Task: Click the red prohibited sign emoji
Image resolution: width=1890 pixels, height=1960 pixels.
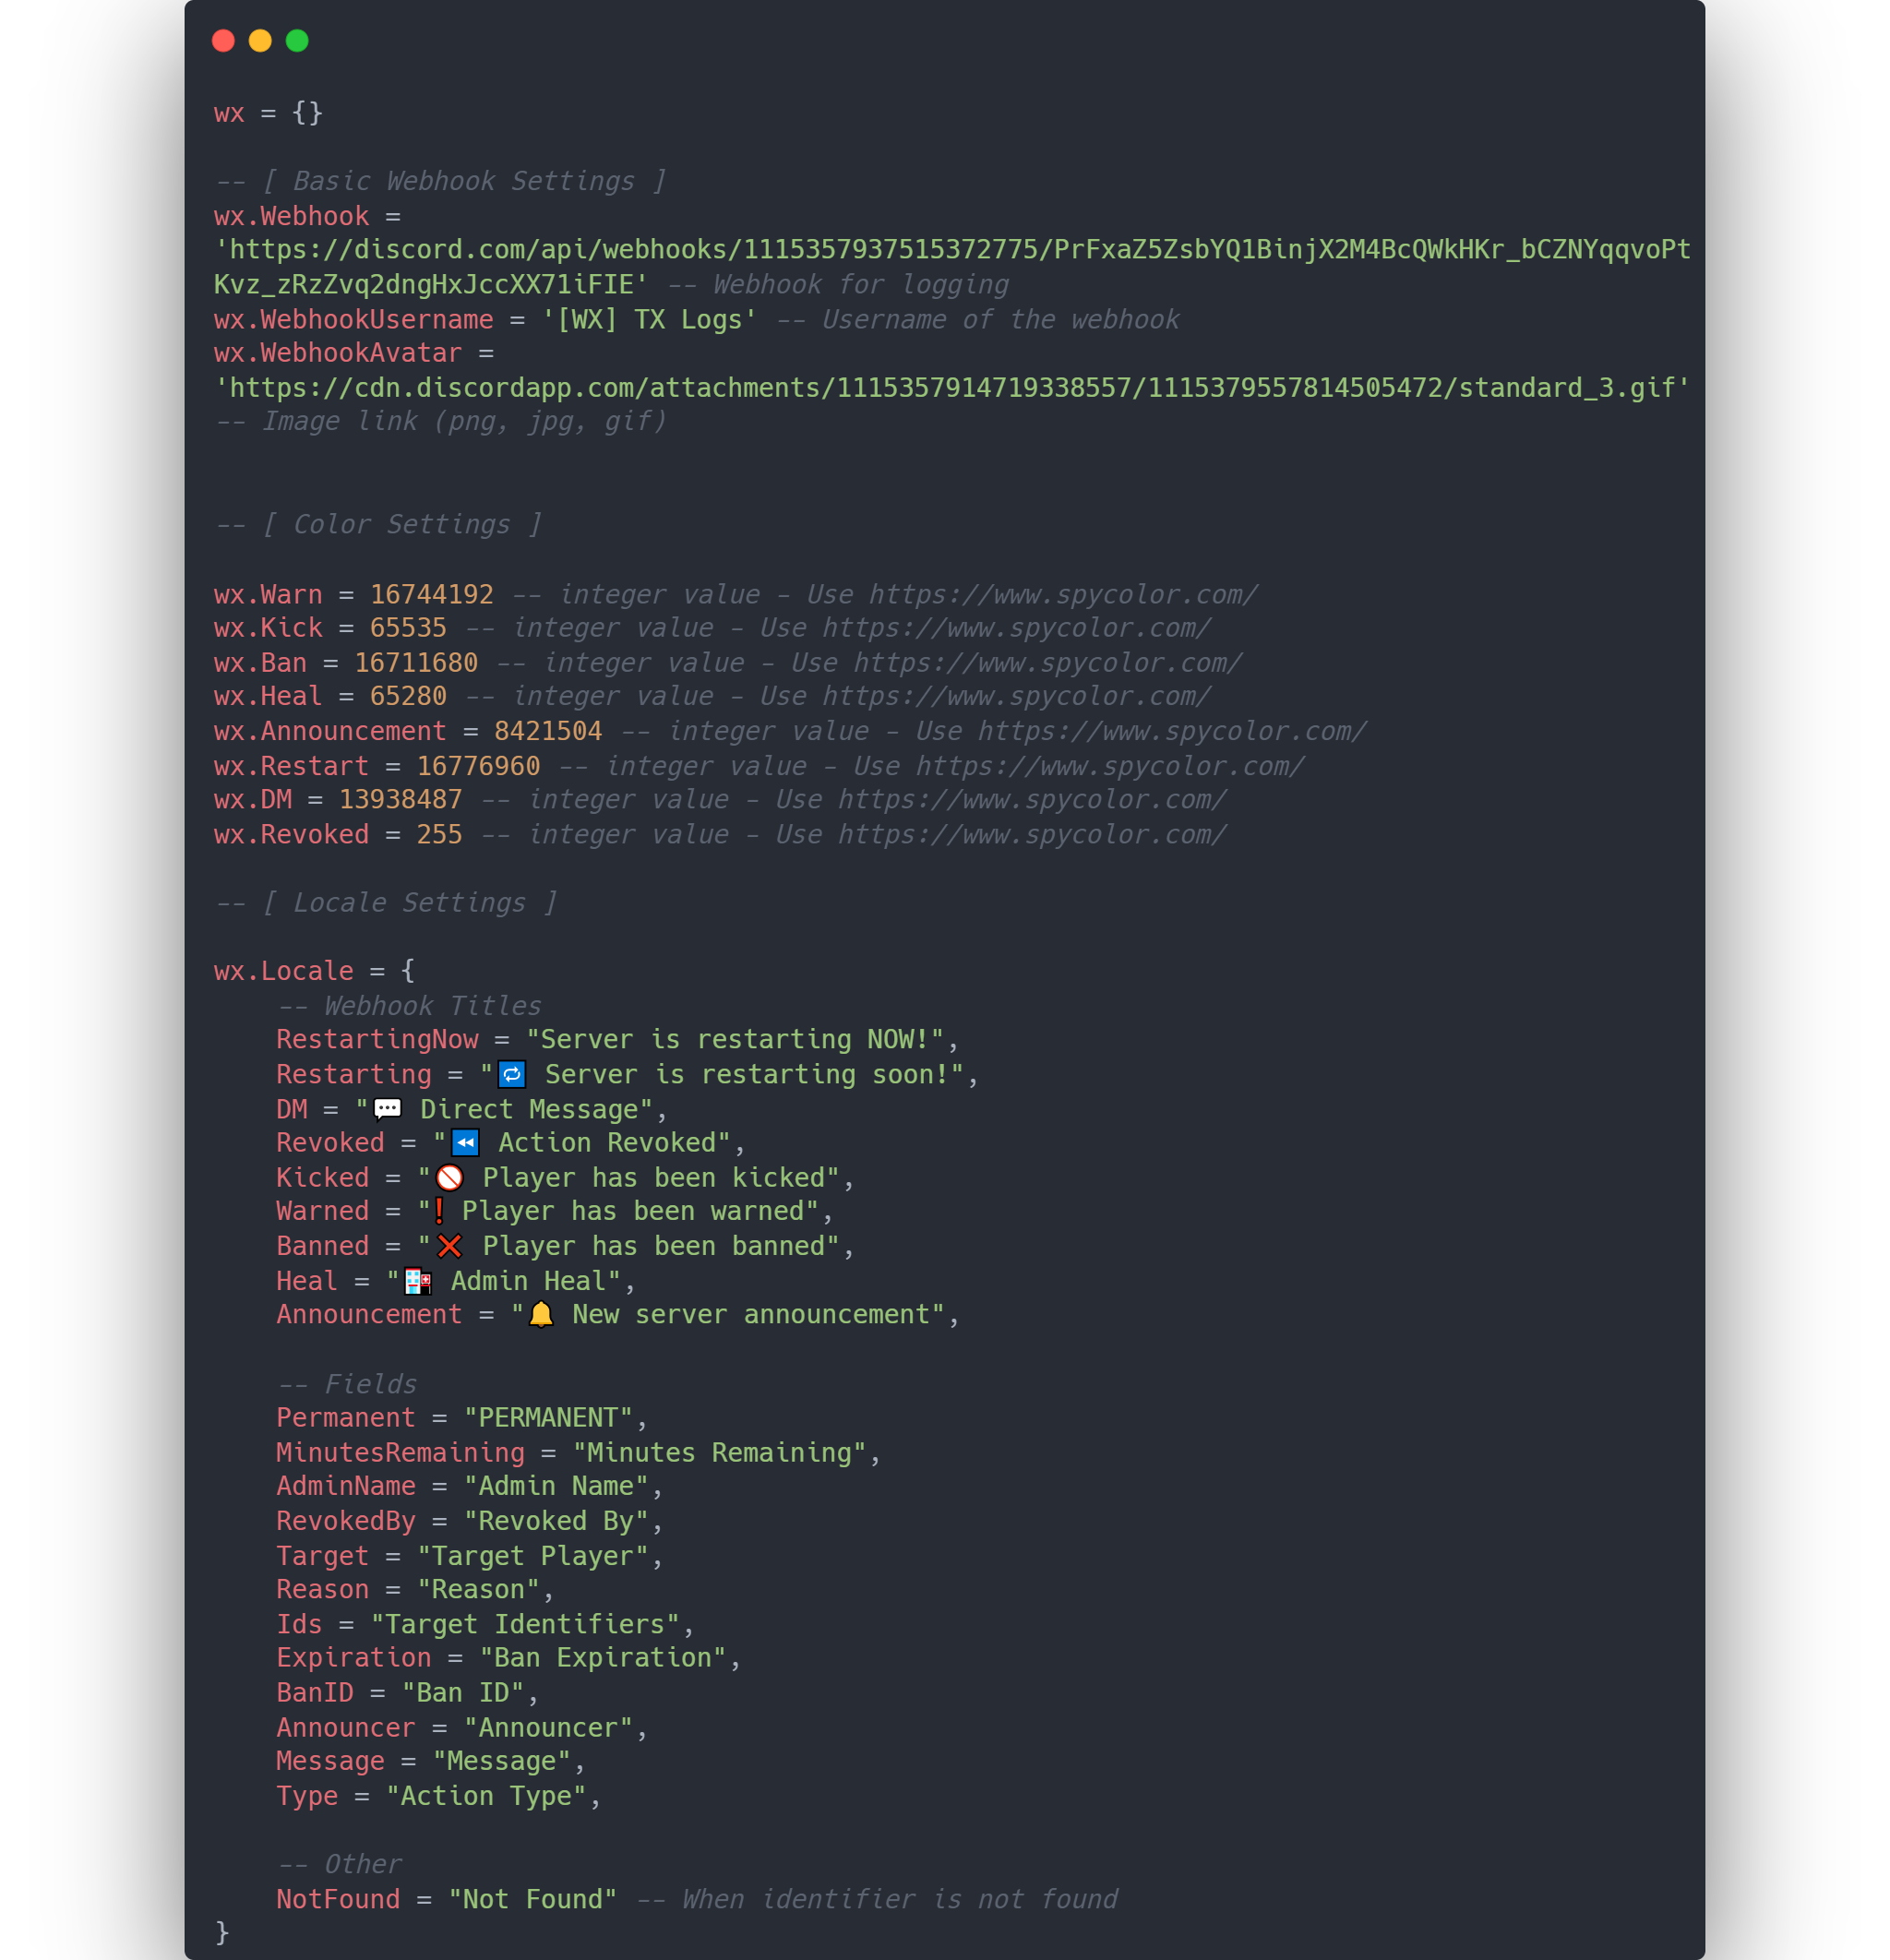Action: (450, 1178)
